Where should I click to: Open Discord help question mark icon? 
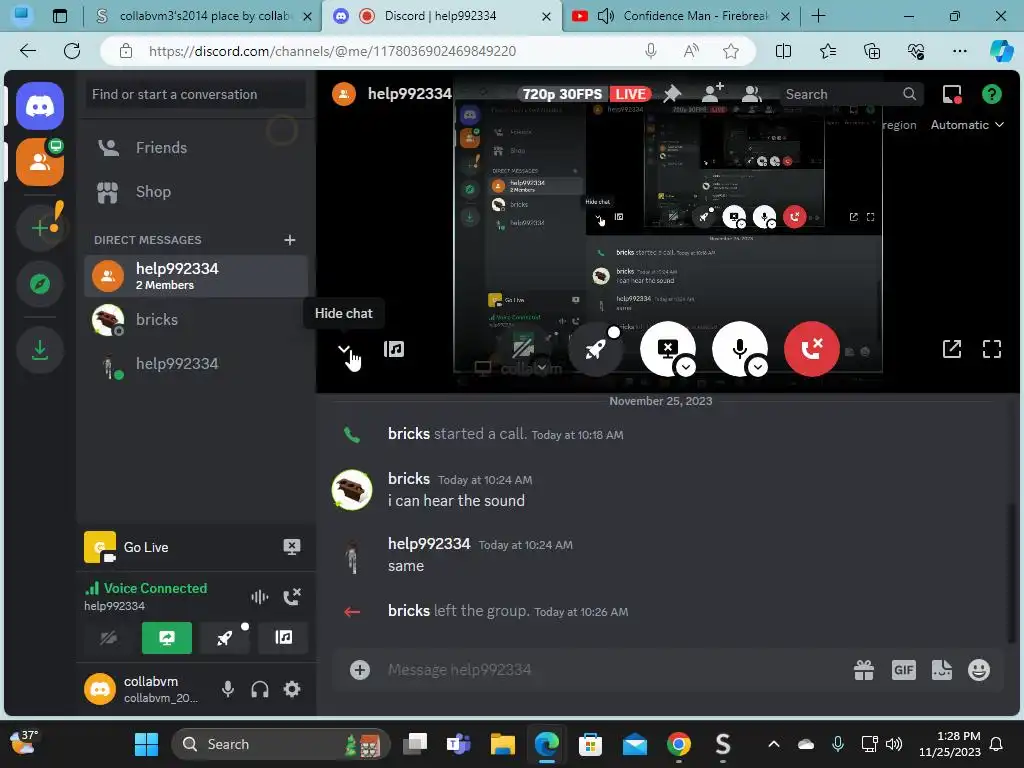[x=991, y=94]
